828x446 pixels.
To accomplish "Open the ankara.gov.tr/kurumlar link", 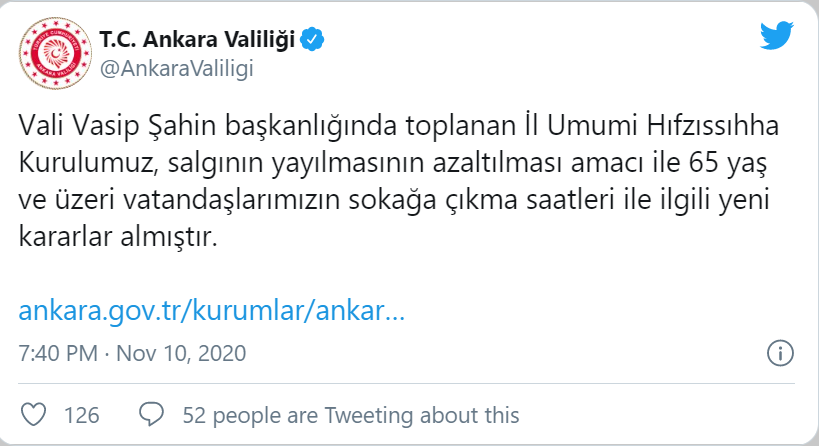I will (212, 310).
